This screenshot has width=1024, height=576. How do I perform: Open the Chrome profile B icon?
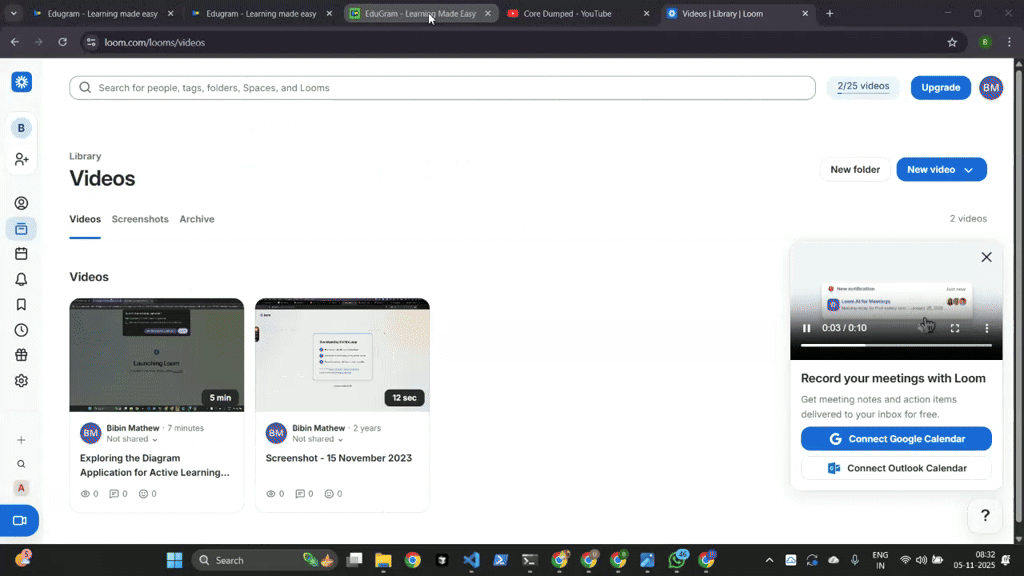985,42
